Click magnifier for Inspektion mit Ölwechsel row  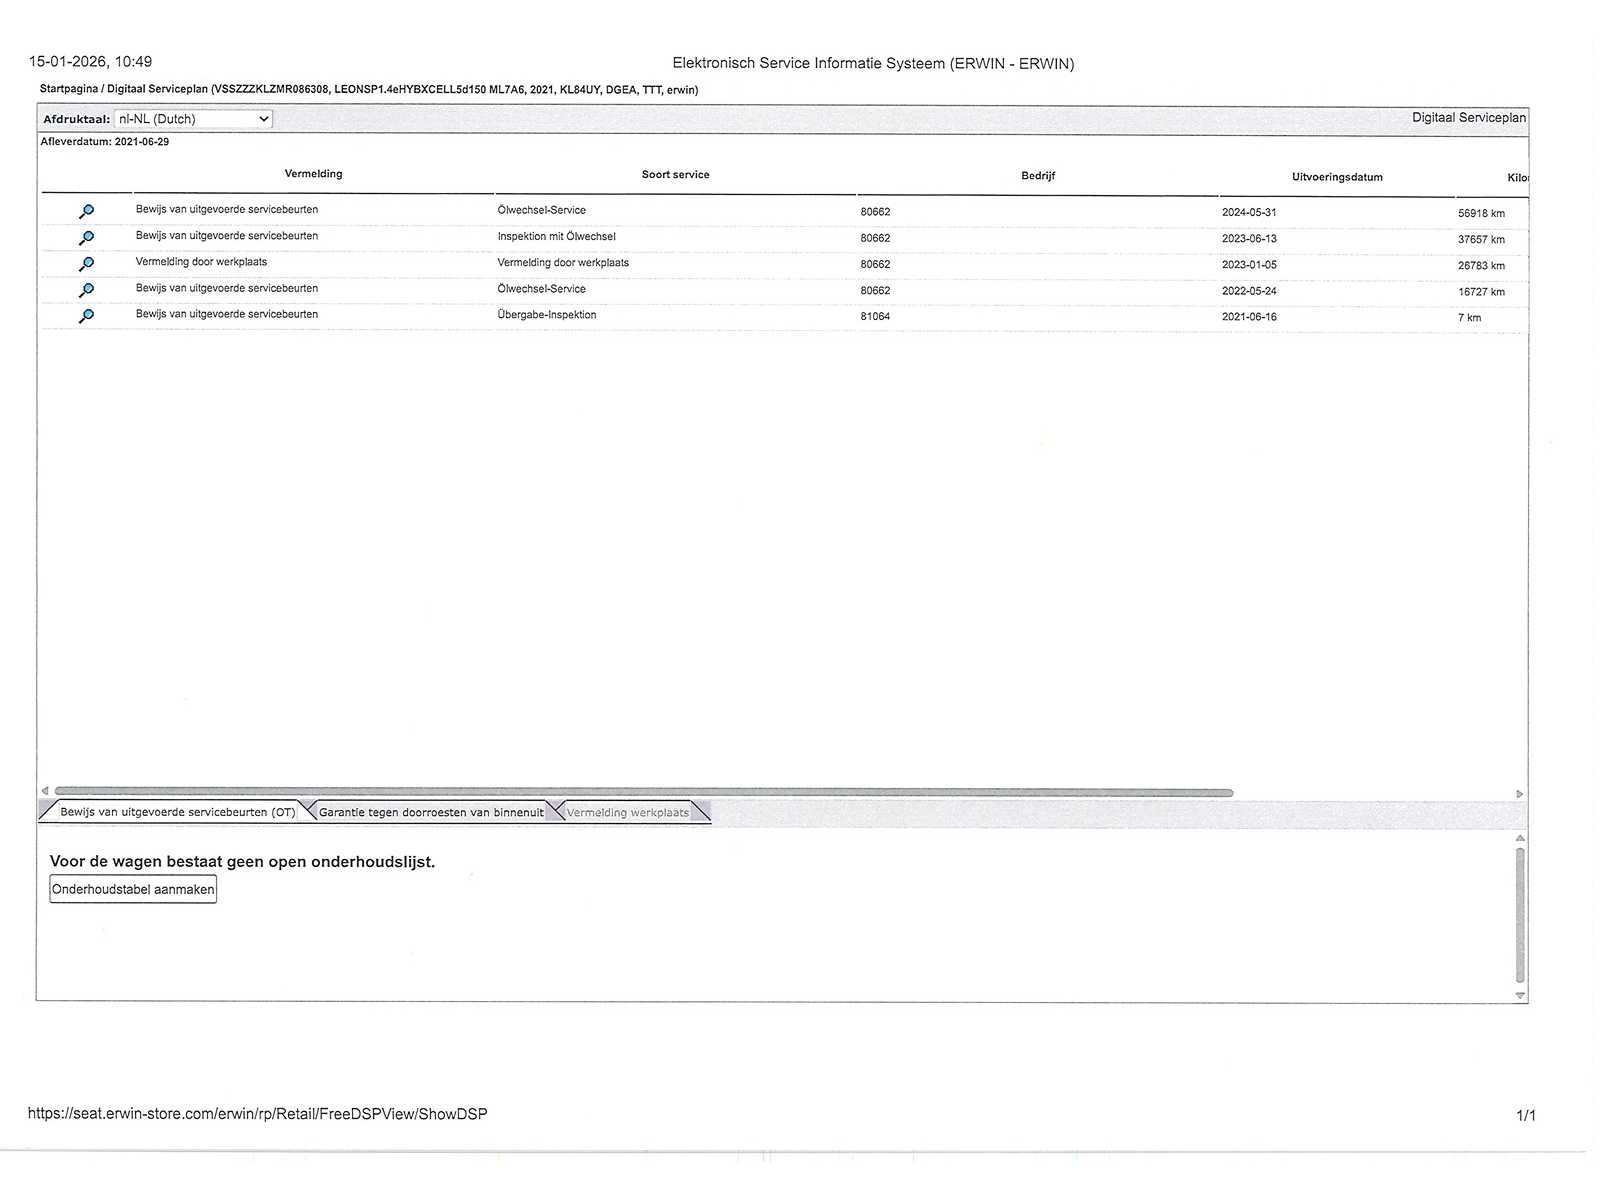[x=87, y=238]
